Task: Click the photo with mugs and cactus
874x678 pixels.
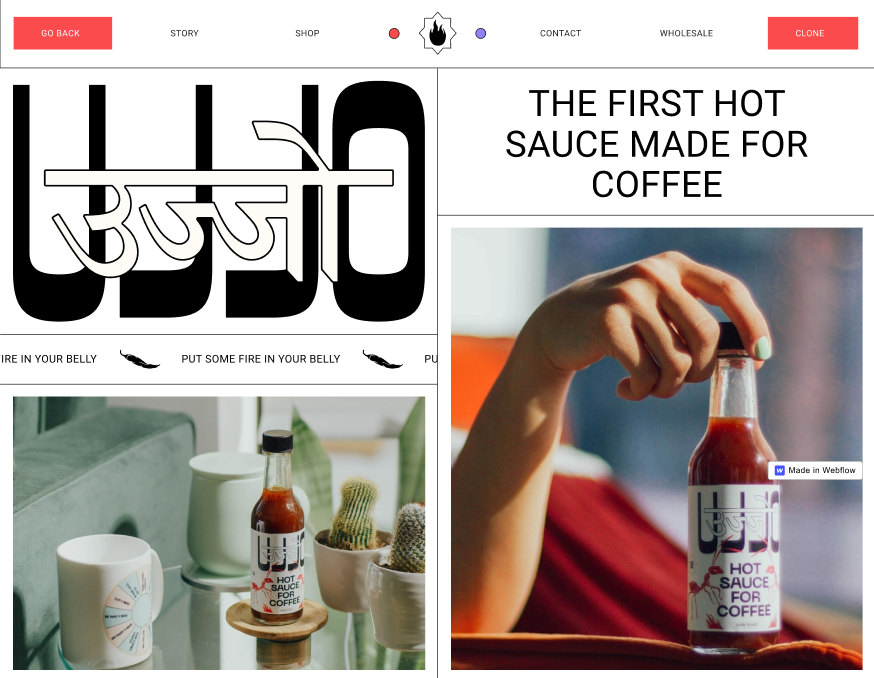Action: click(219, 533)
